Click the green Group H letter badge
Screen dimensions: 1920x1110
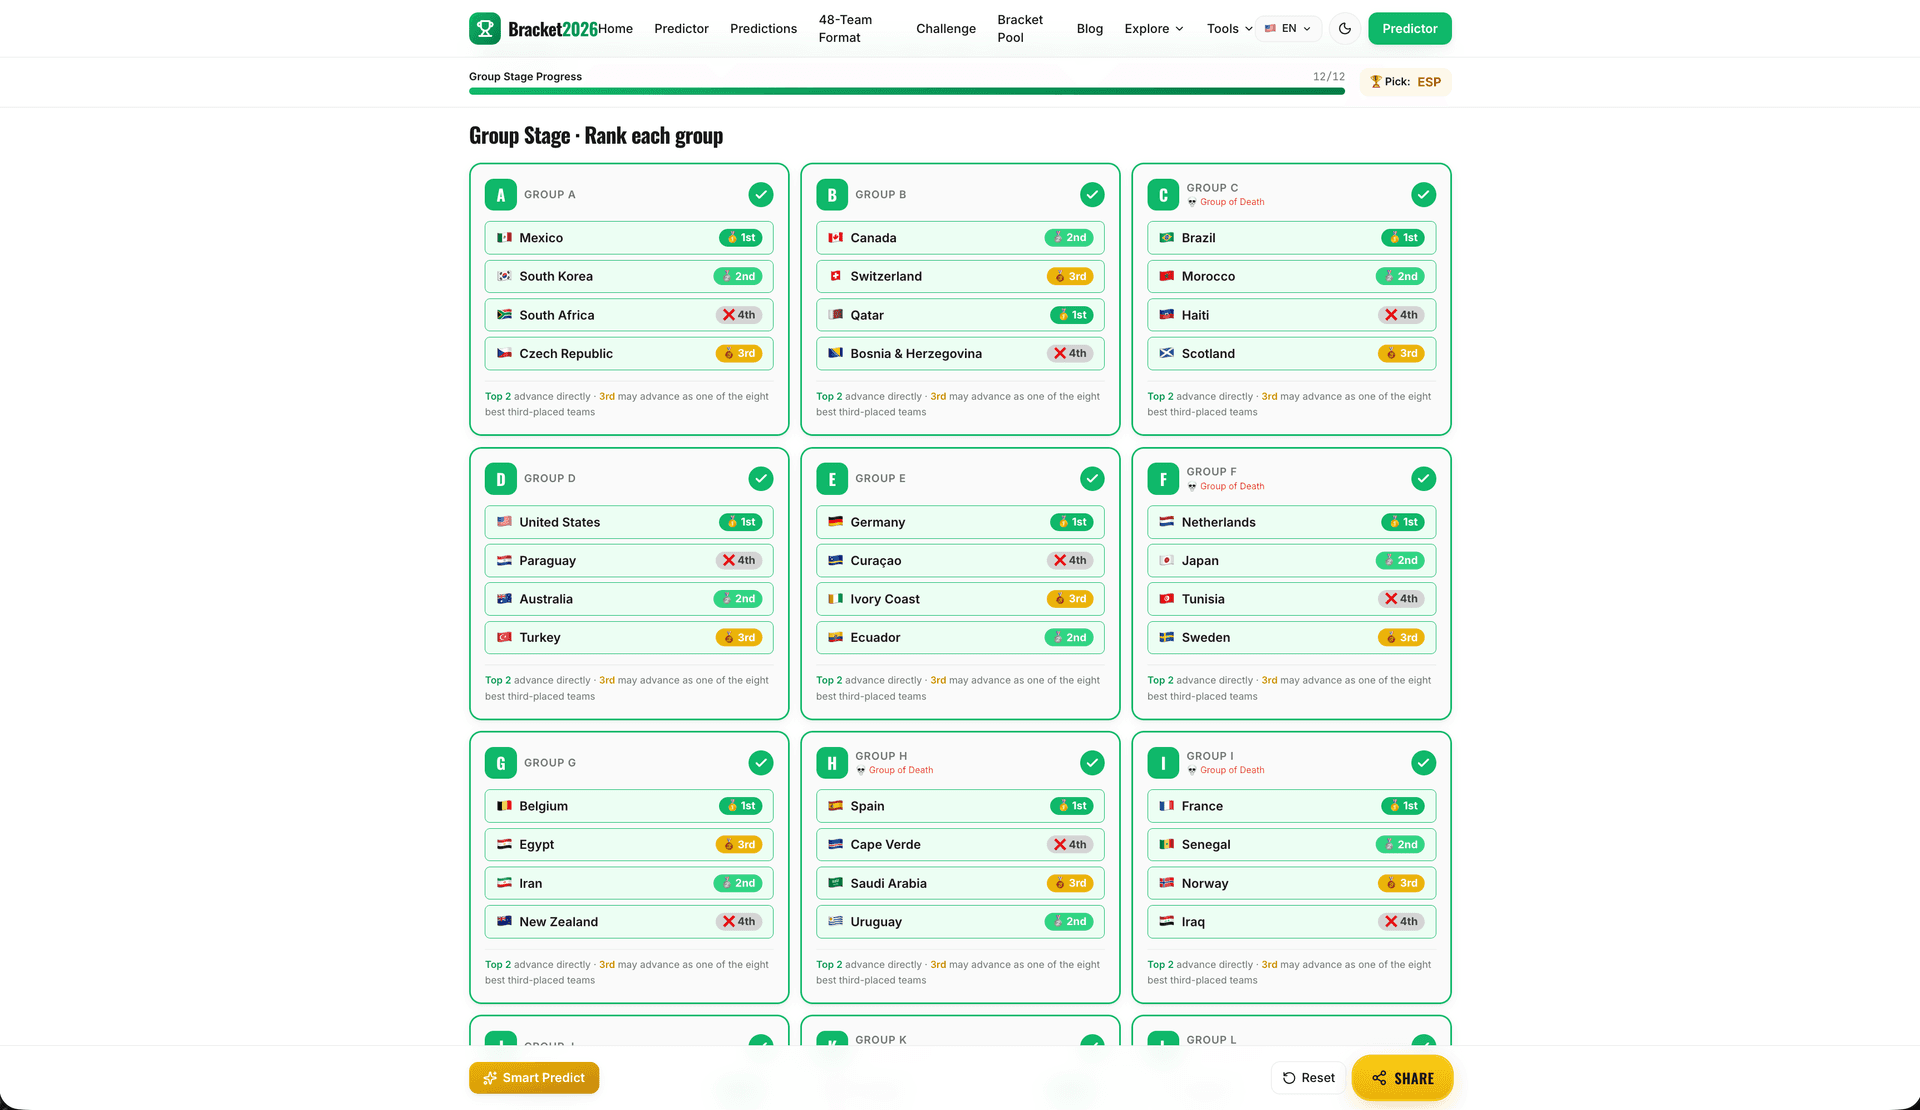(x=832, y=763)
